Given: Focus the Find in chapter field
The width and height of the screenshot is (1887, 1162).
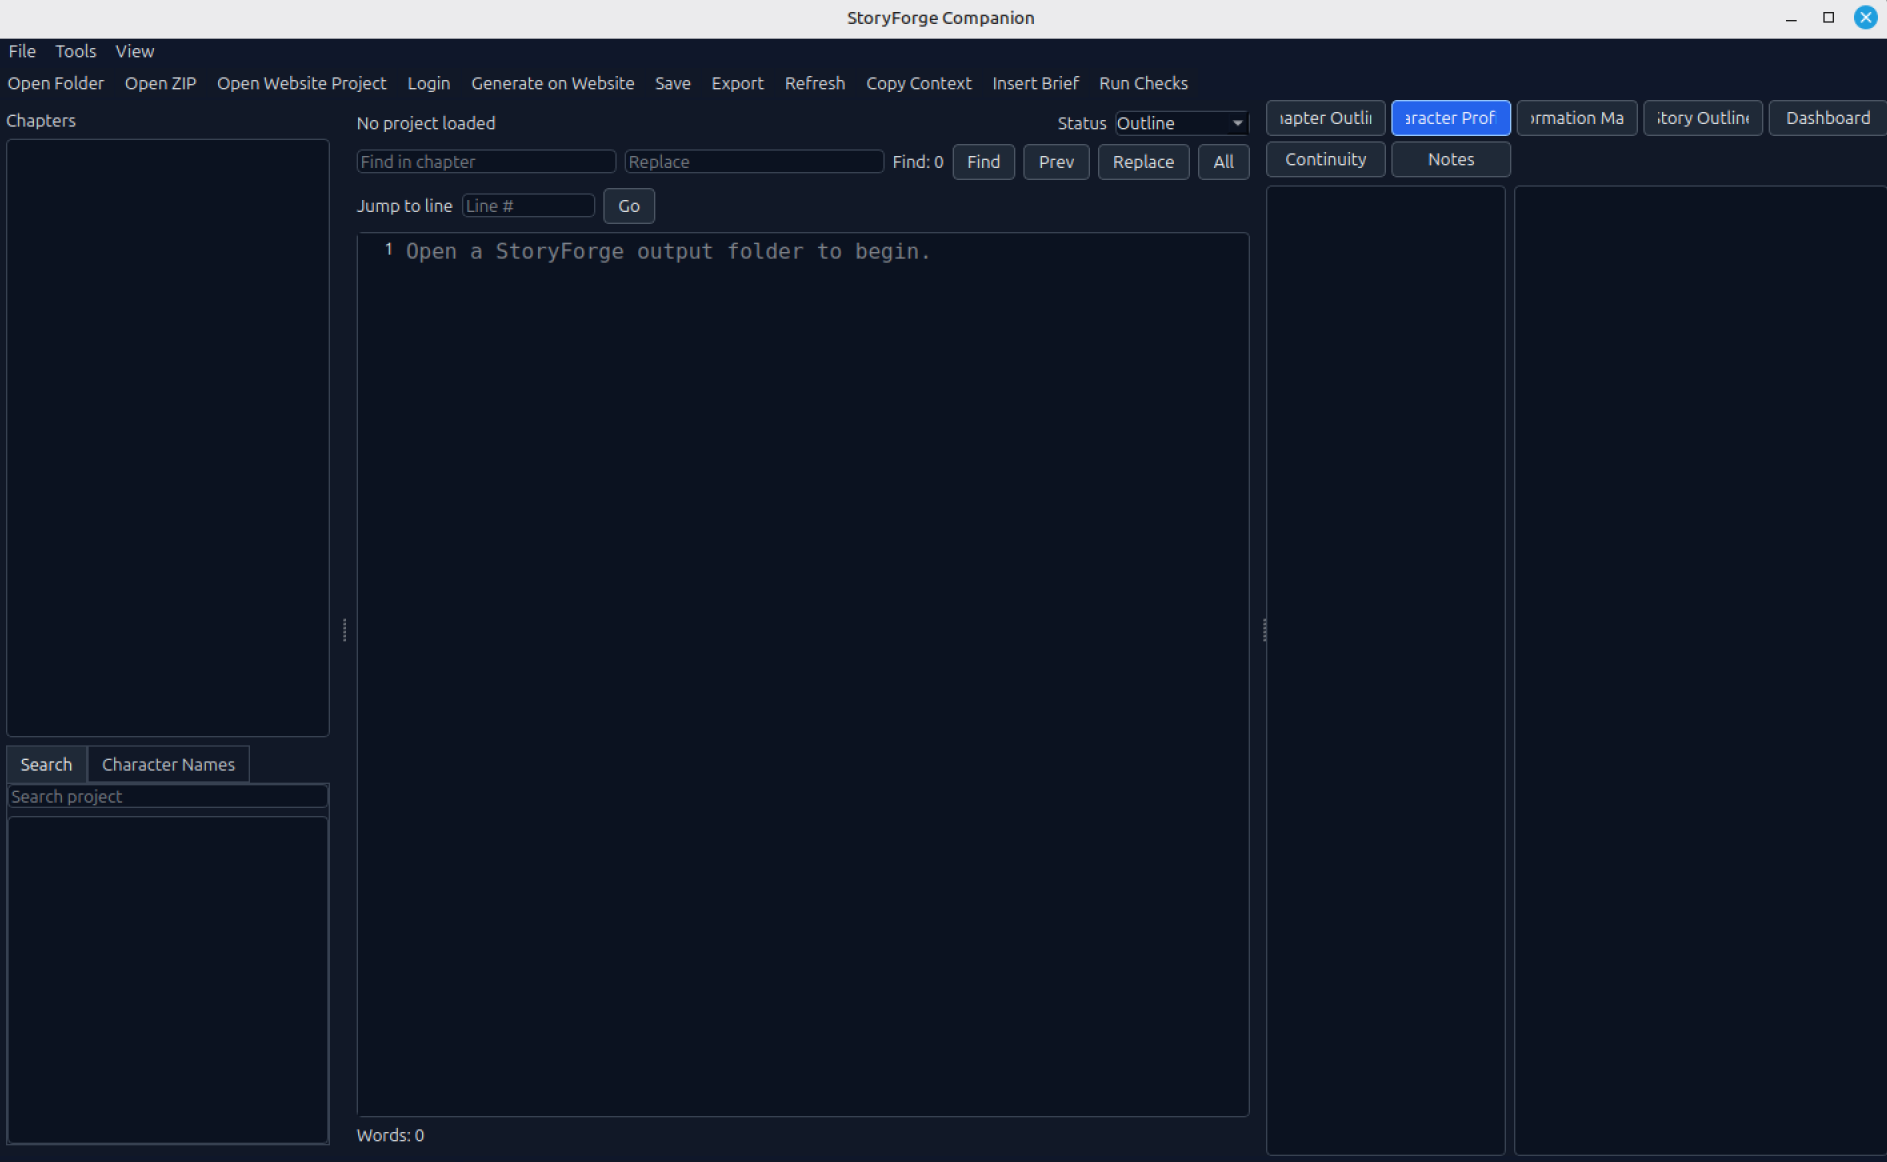Looking at the screenshot, I should coord(486,162).
